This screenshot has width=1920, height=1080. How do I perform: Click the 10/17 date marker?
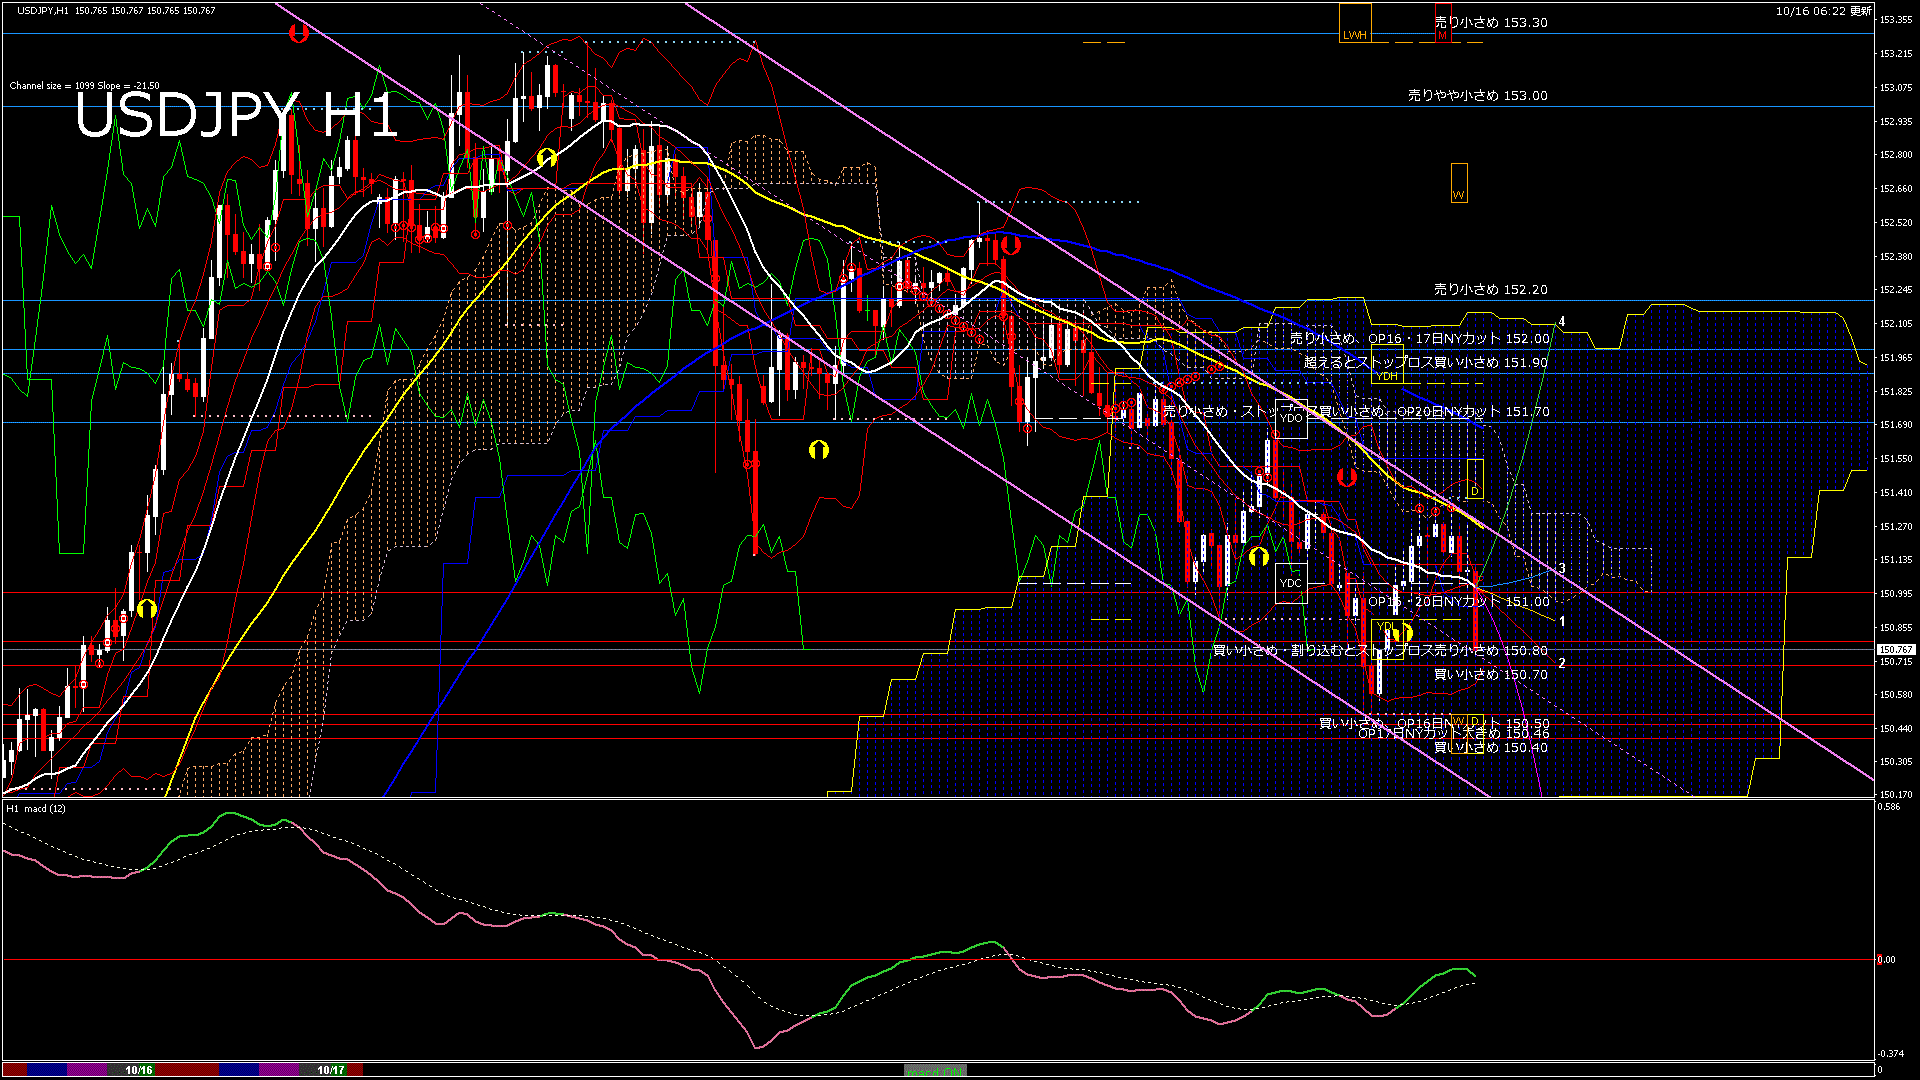click(x=331, y=1070)
